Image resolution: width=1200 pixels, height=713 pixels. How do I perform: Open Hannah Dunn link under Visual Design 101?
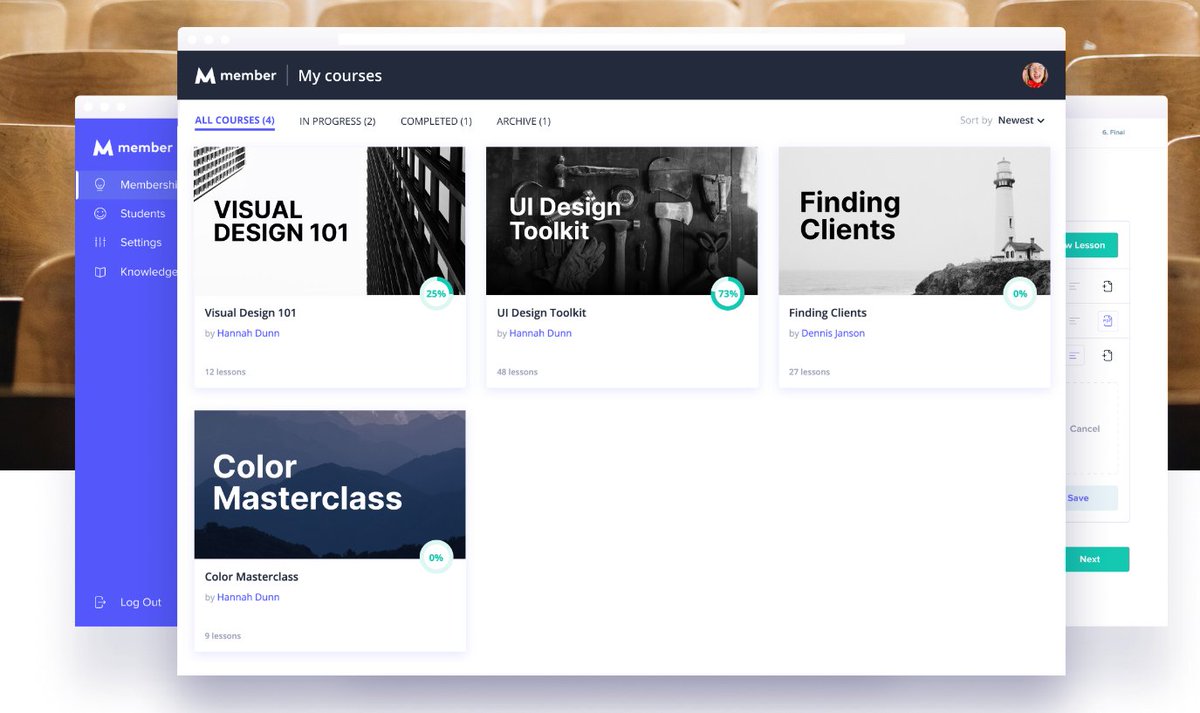tap(248, 333)
